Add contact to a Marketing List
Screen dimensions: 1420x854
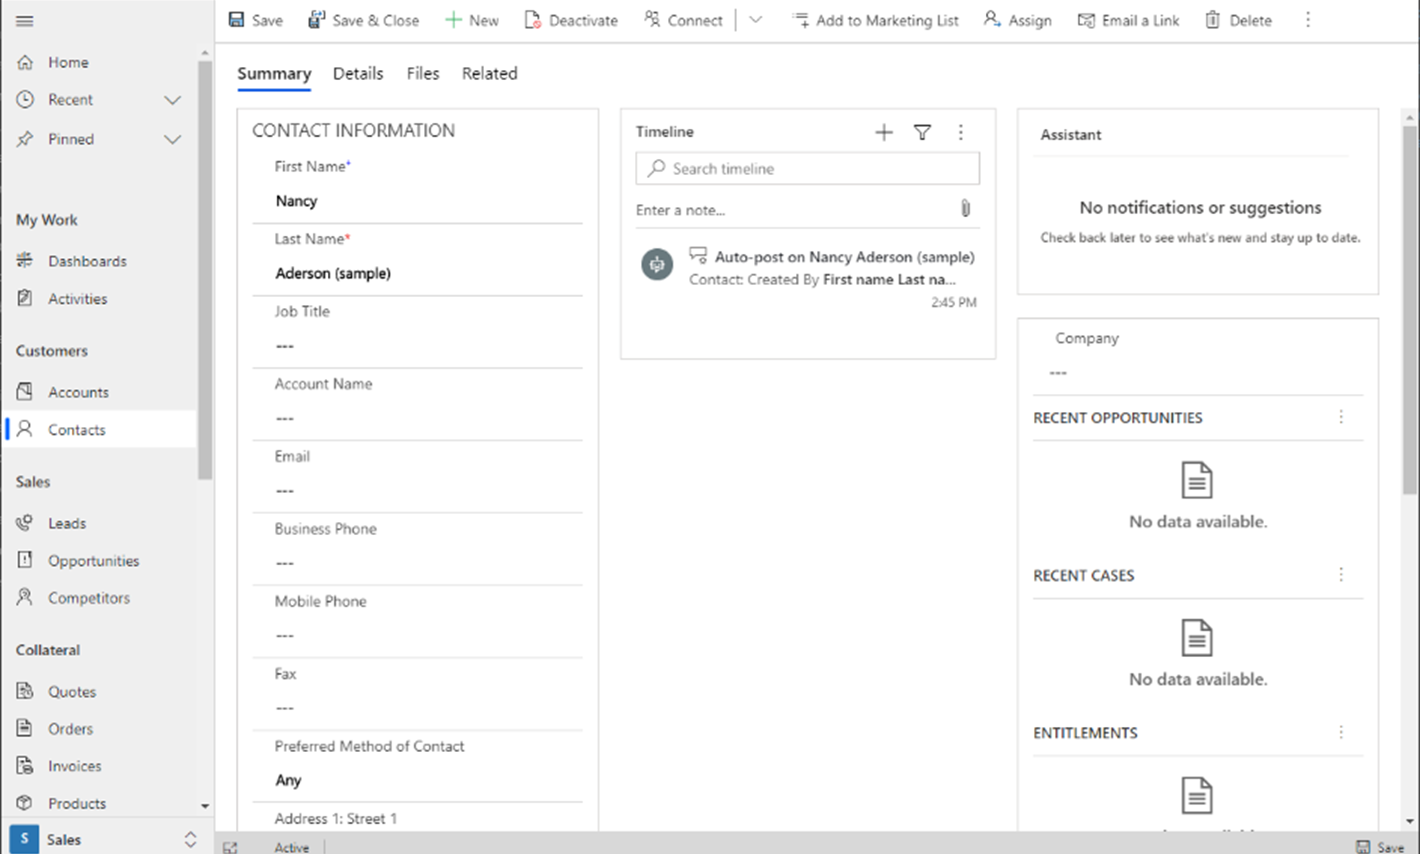click(875, 19)
